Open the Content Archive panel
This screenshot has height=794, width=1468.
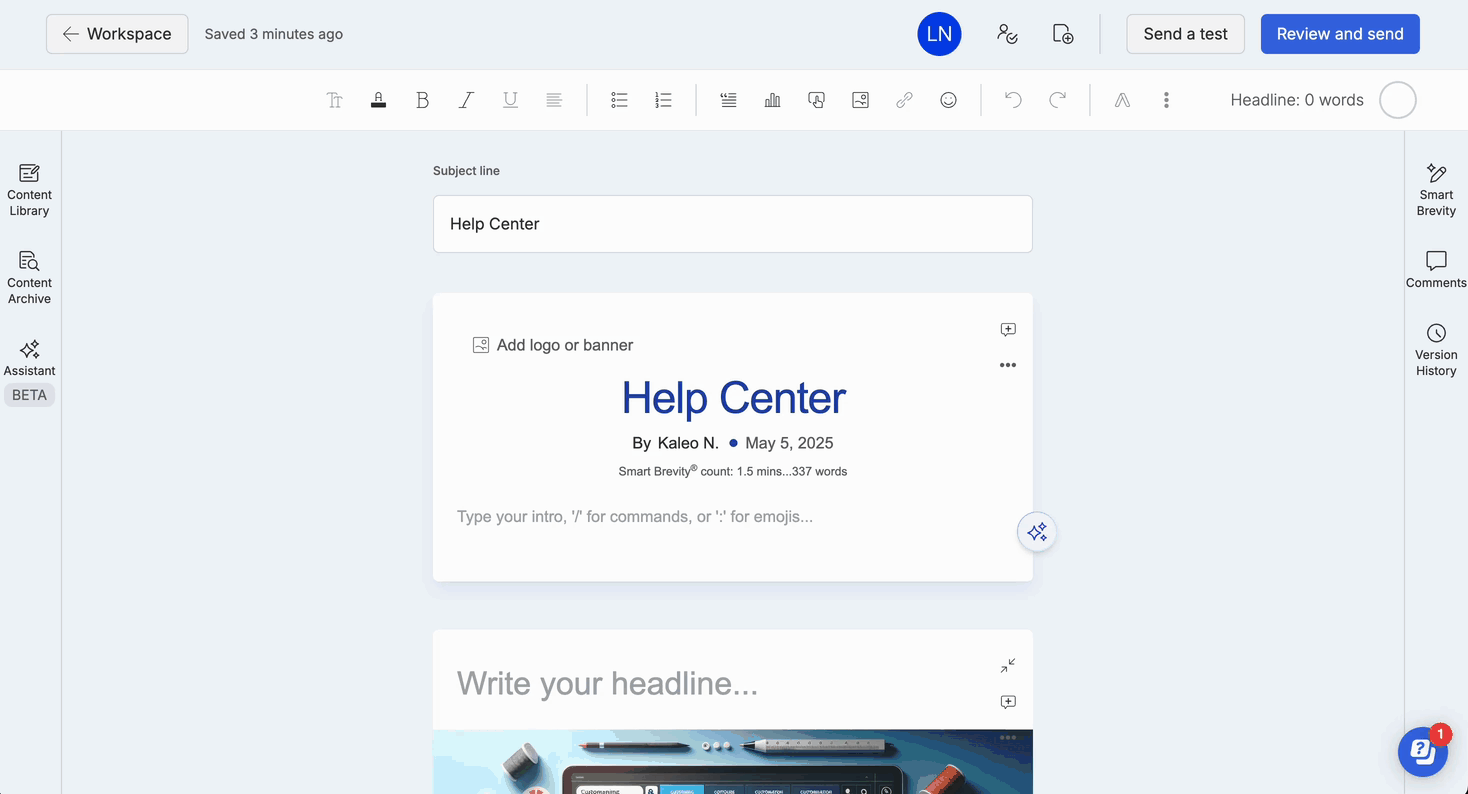coord(30,278)
